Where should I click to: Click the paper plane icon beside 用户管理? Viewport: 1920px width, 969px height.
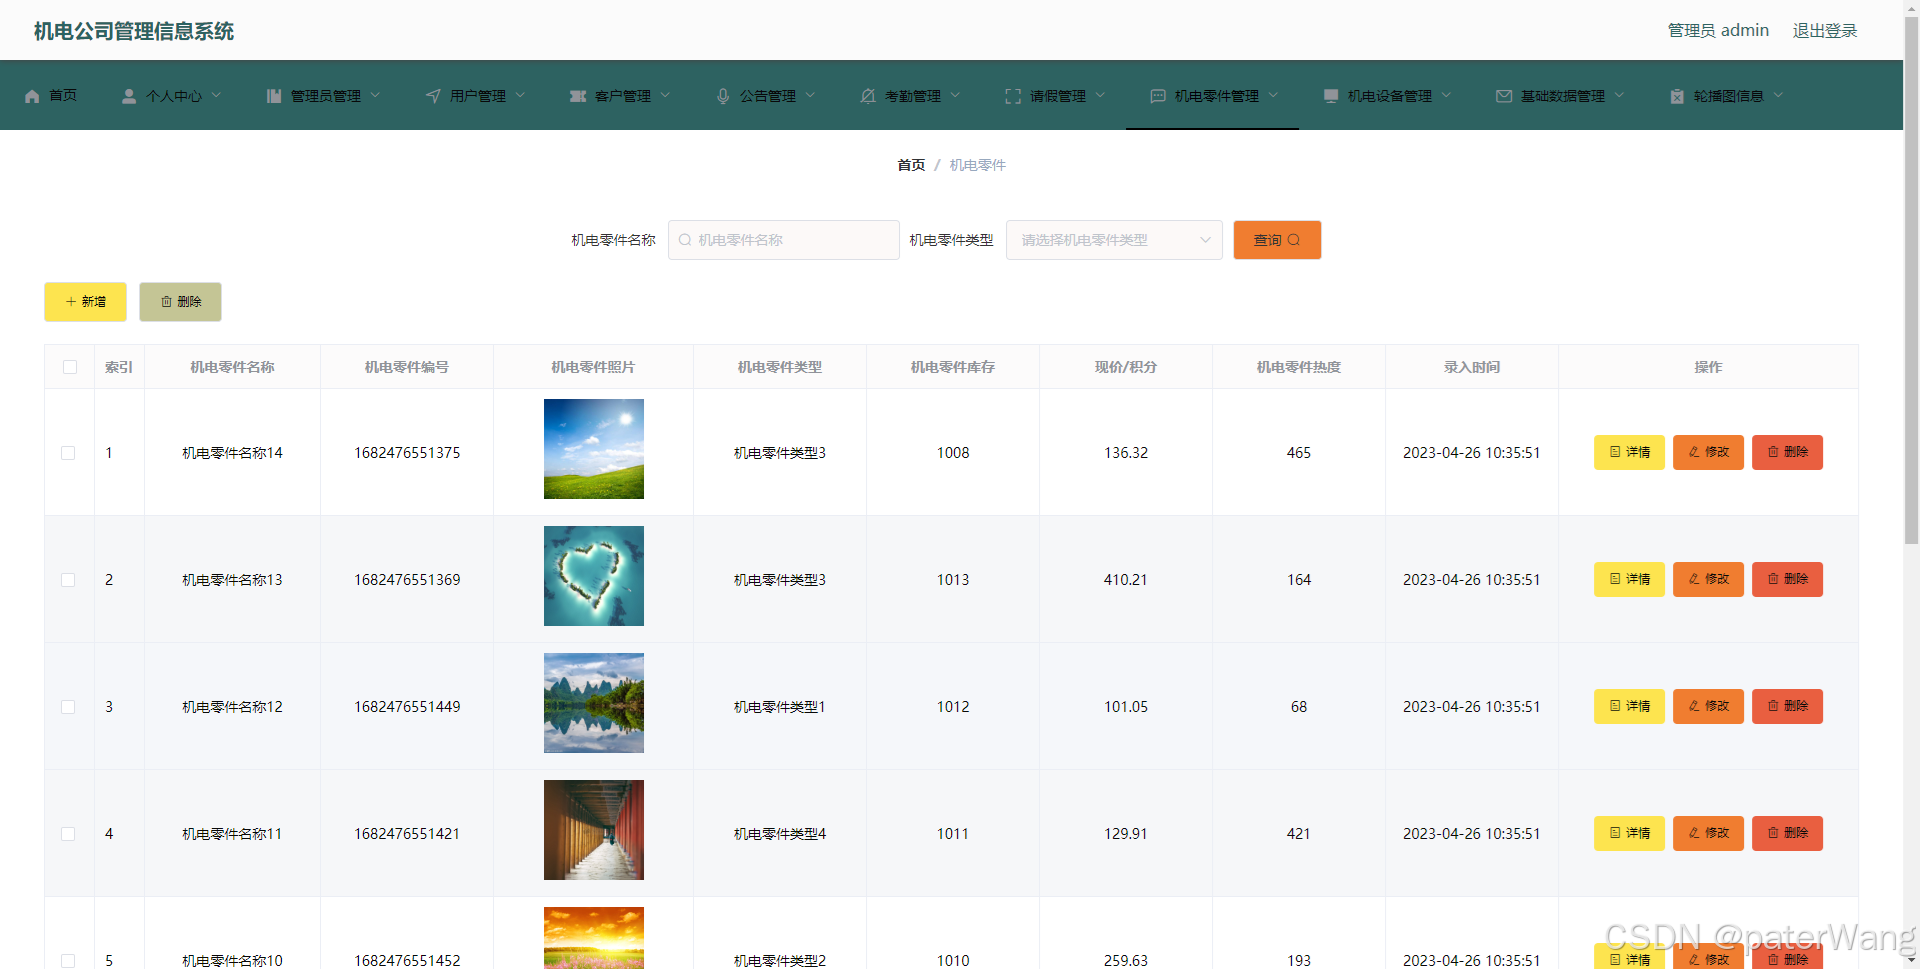[433, 96]
